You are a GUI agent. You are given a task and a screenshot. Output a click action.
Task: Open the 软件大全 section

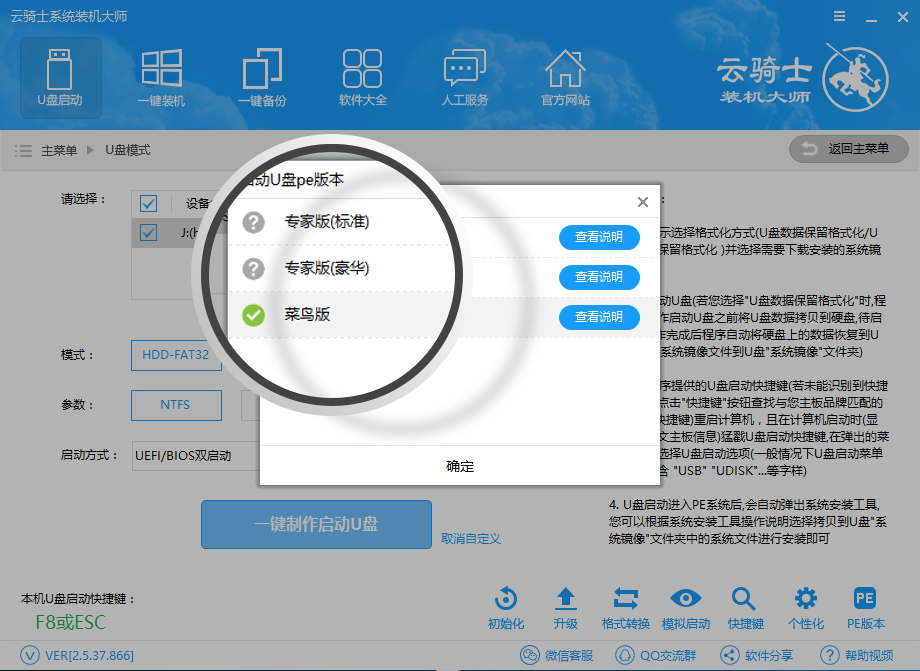[x=363, y=78]
